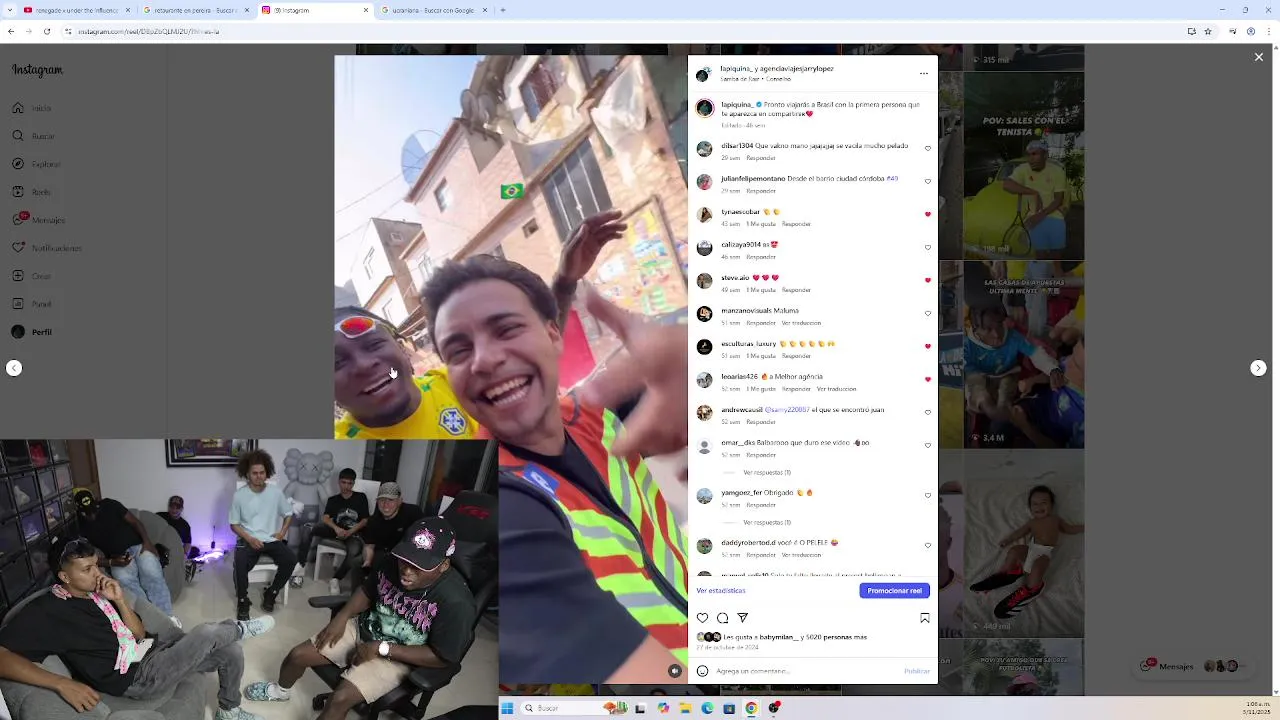Like the comment by manzanovisuals
The width and height of the screenshot is (1280, 720).
pos(928,314)
